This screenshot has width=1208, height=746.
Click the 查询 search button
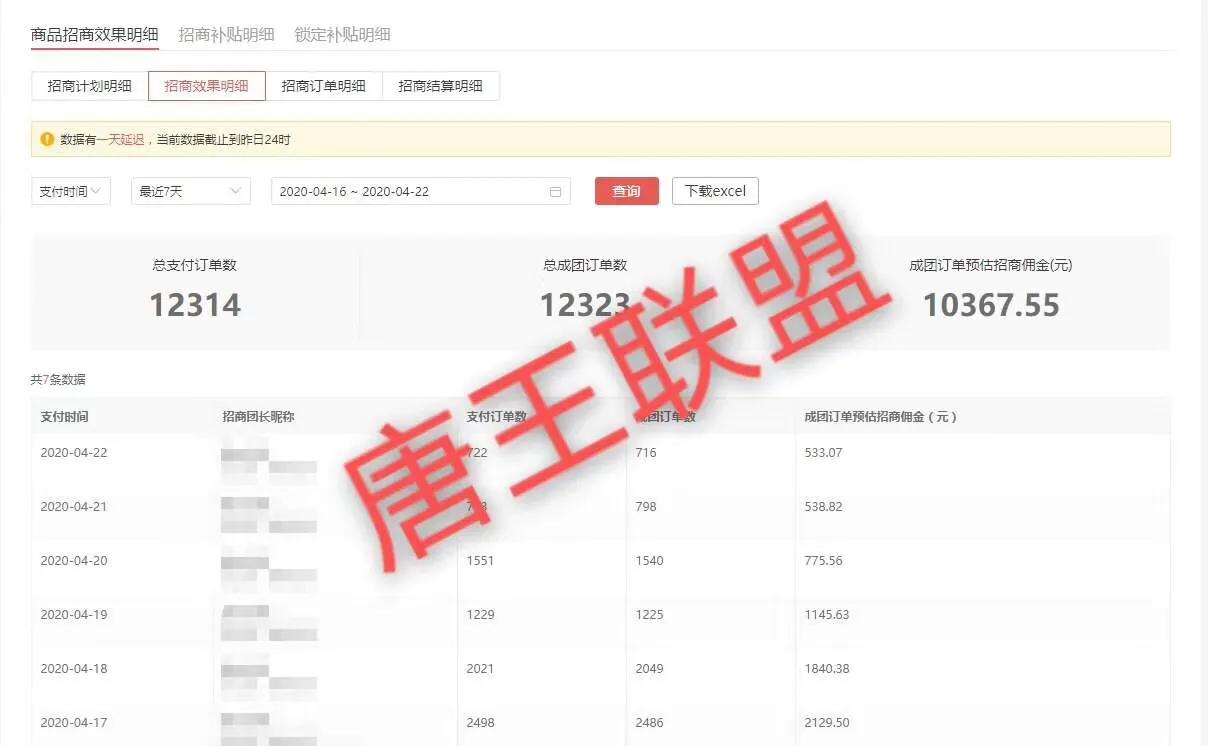pos(626,190)
